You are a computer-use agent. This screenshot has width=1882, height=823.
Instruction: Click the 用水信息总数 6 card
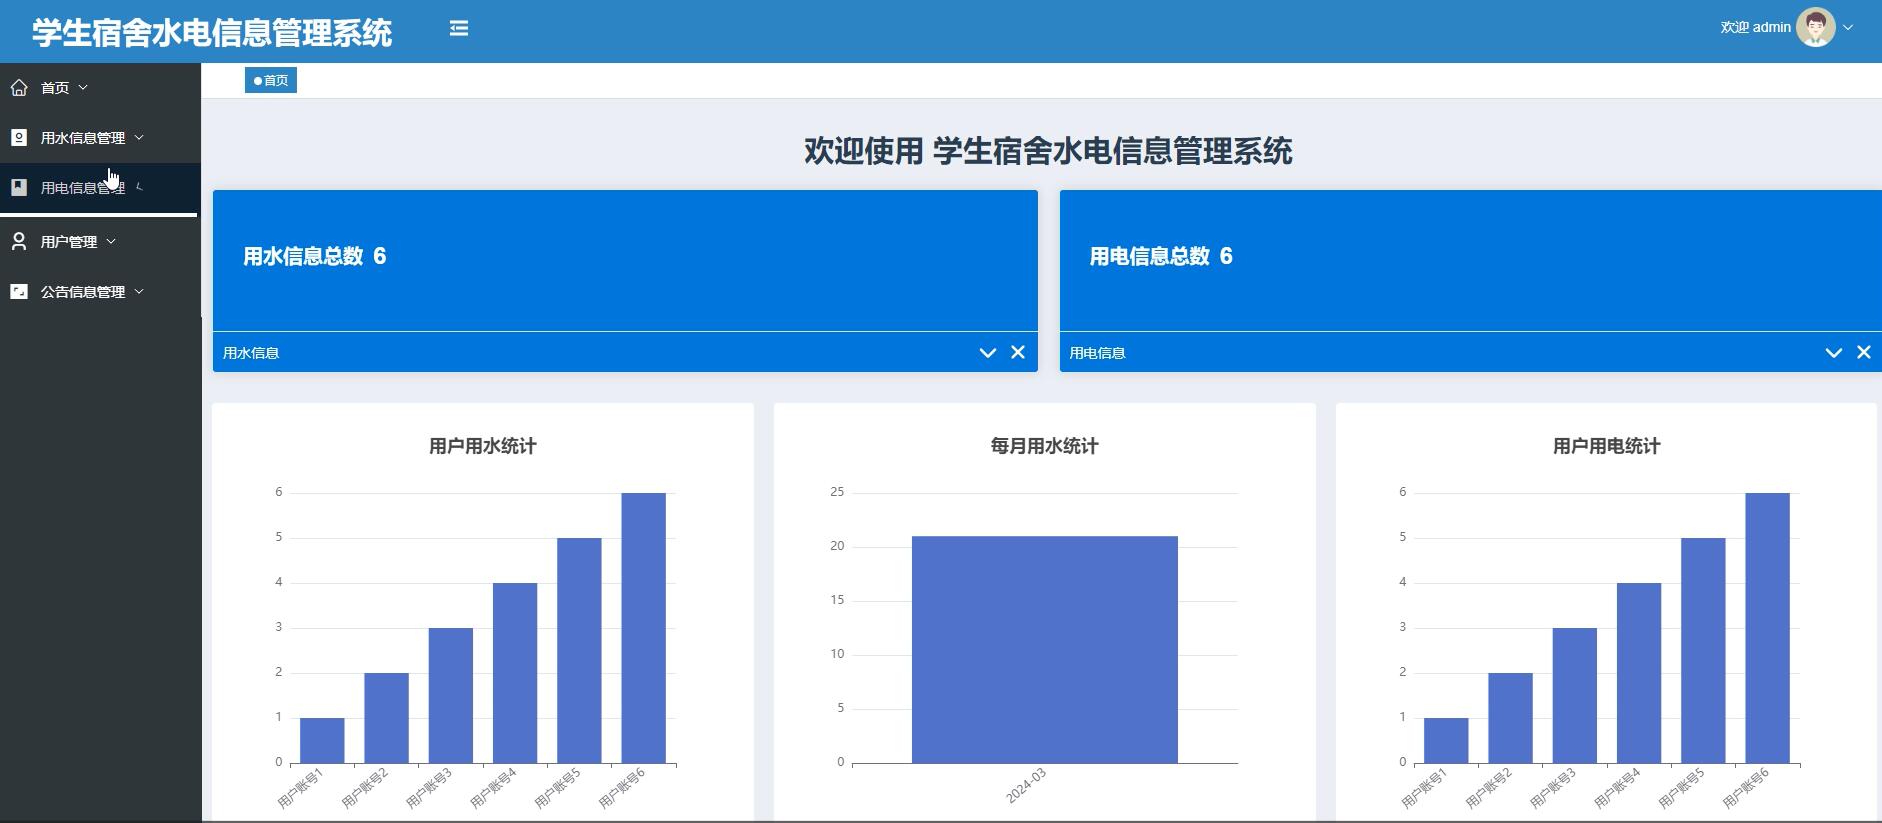coord(625,260)
